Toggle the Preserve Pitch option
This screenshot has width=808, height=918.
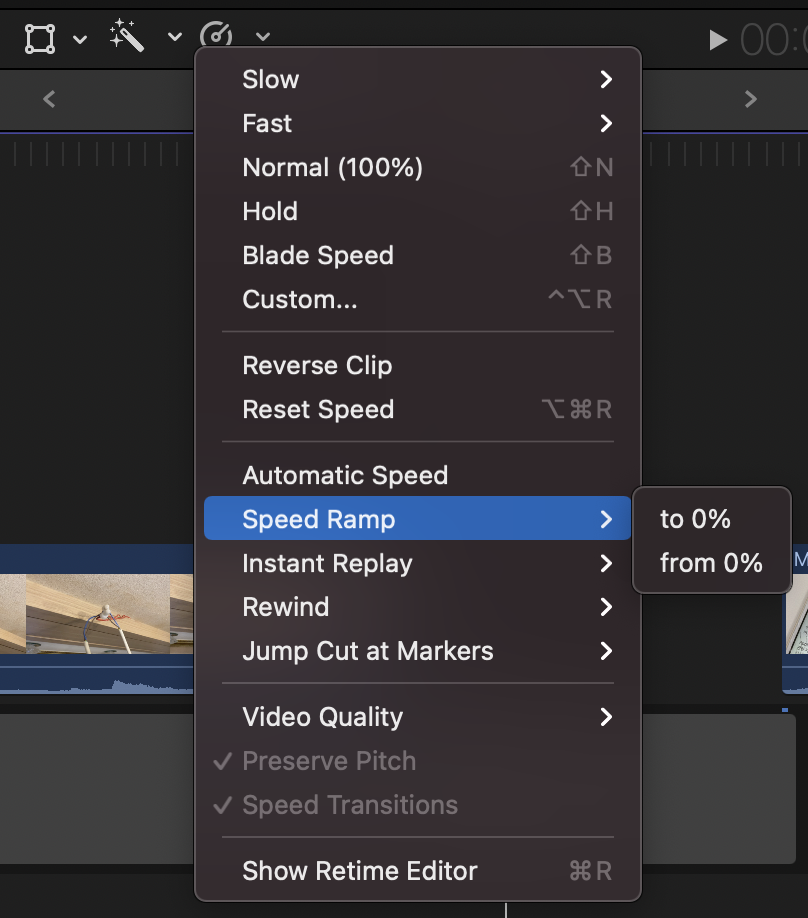point(417,761)
